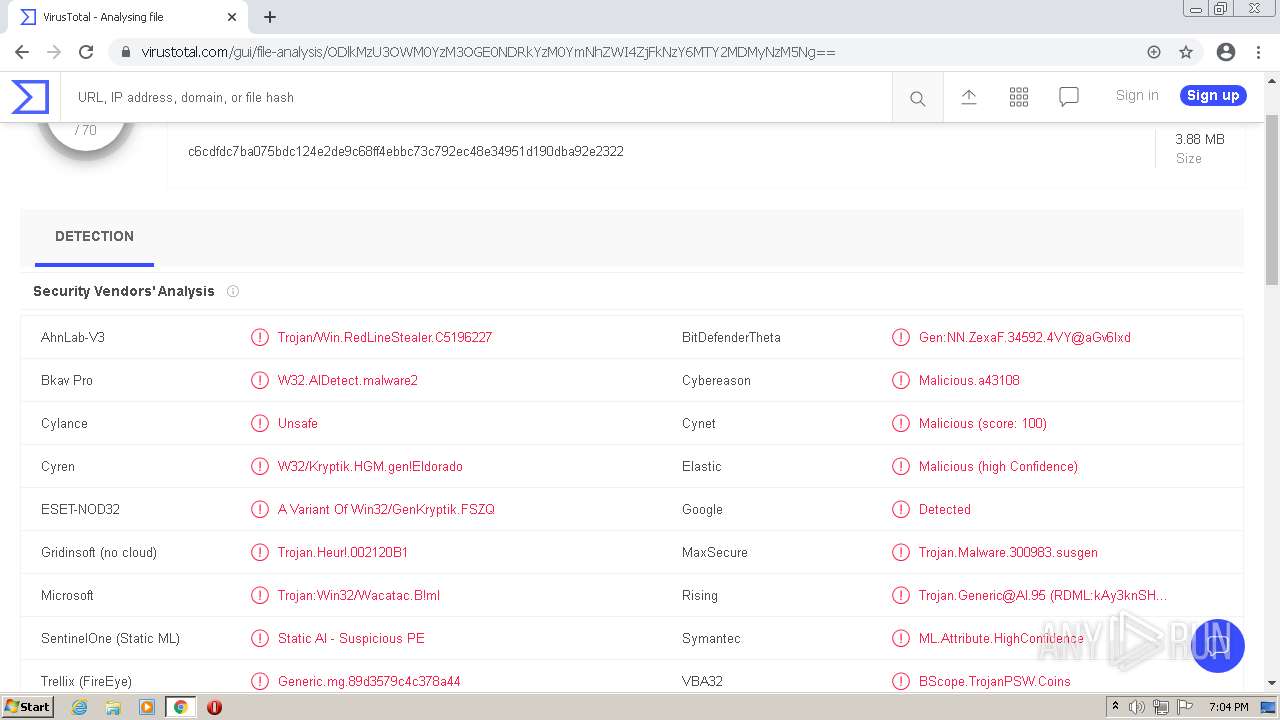
Task: Launch Internet Explorer from the taskbar
Action: point(79,707)
